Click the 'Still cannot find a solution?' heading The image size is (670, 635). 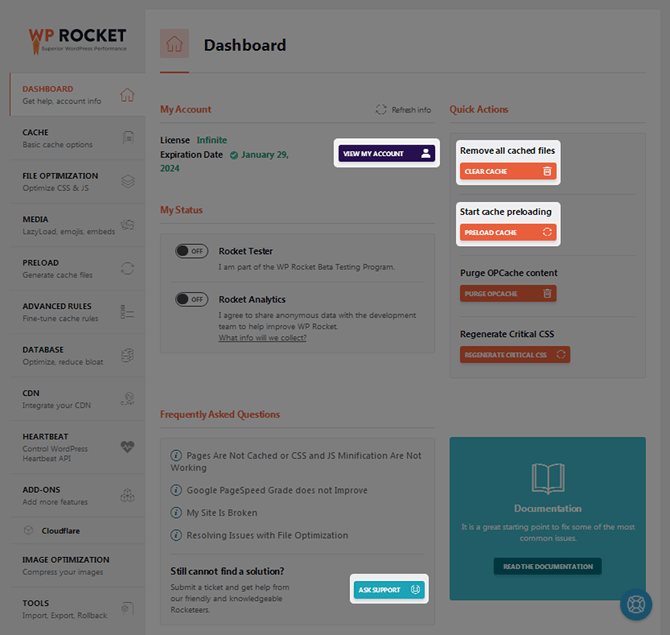click(x=227, y=571)
